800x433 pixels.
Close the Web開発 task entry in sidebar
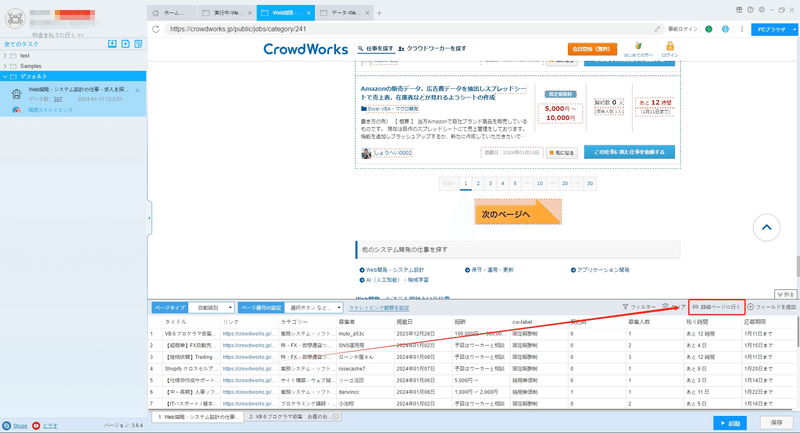point(137,90)
